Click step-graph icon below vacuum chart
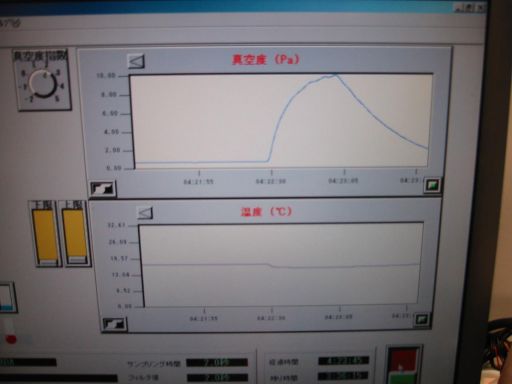 (x=103, y=189)
